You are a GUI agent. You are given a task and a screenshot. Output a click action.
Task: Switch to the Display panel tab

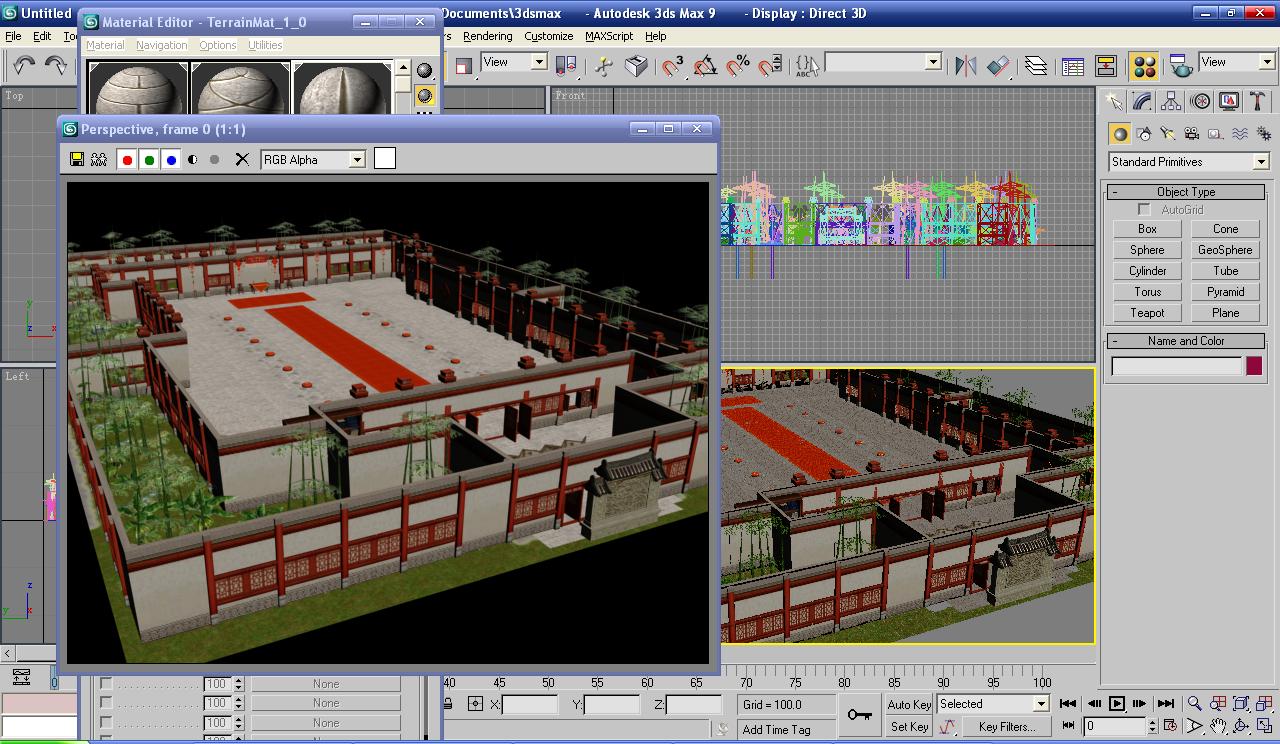coord(1229,102)
